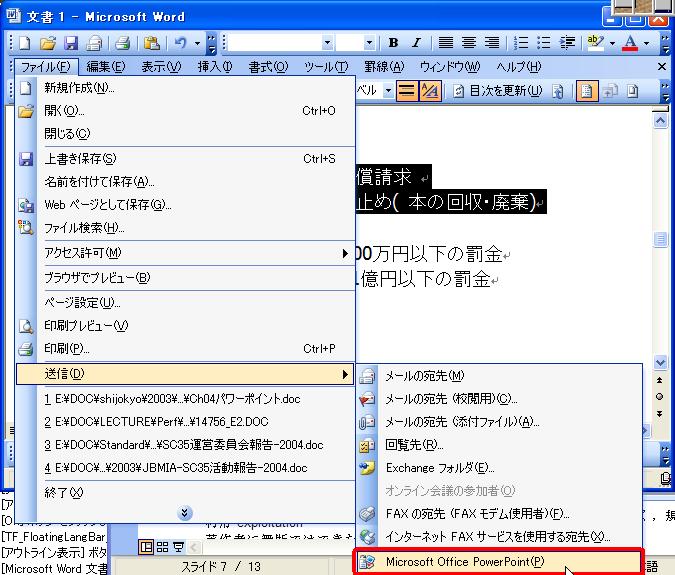
Task: Select 回覧先 submenu item
Action: (x=499, y=445)
